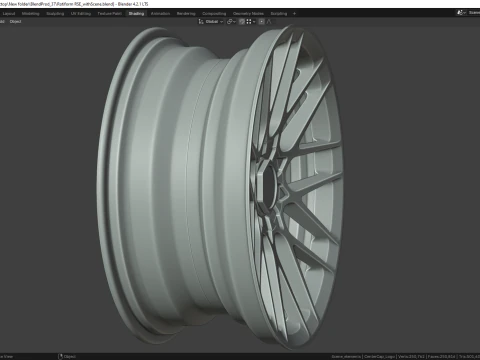Switch to the Layout workspace tab
Image resolution: width=480 pixels, height=360 pixels.
click(x=9, y=14)
